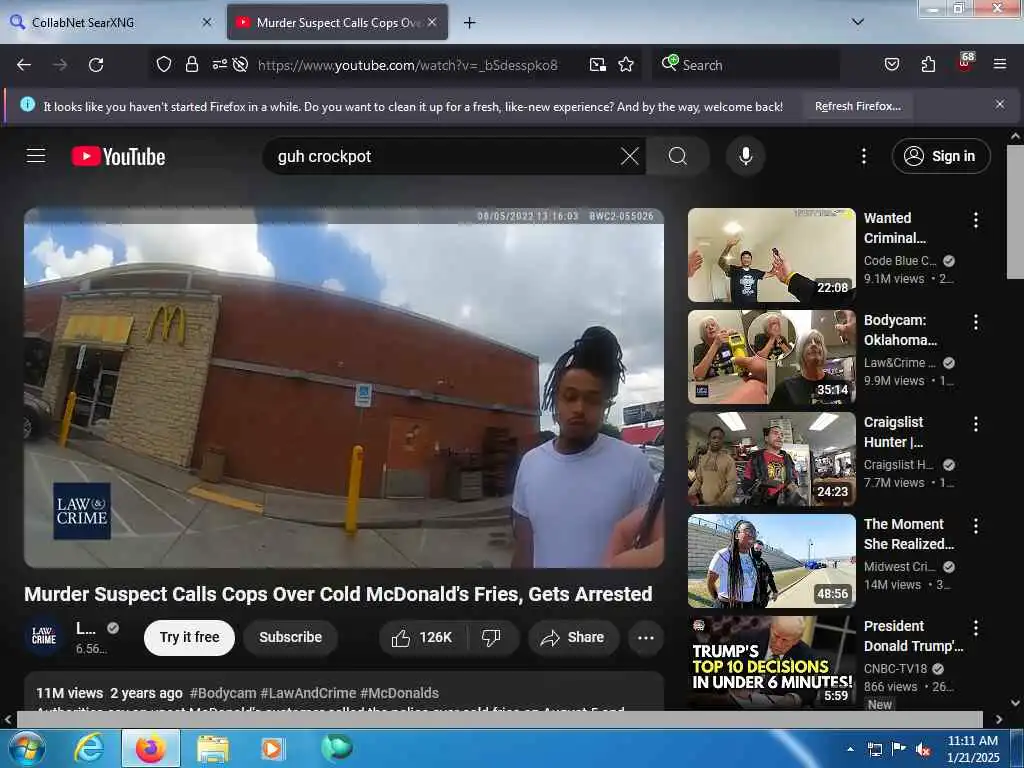Open the Bodycam Oklahoma video thumbnail
Screen dimensions: 1024x768
(x=771, y=357)
